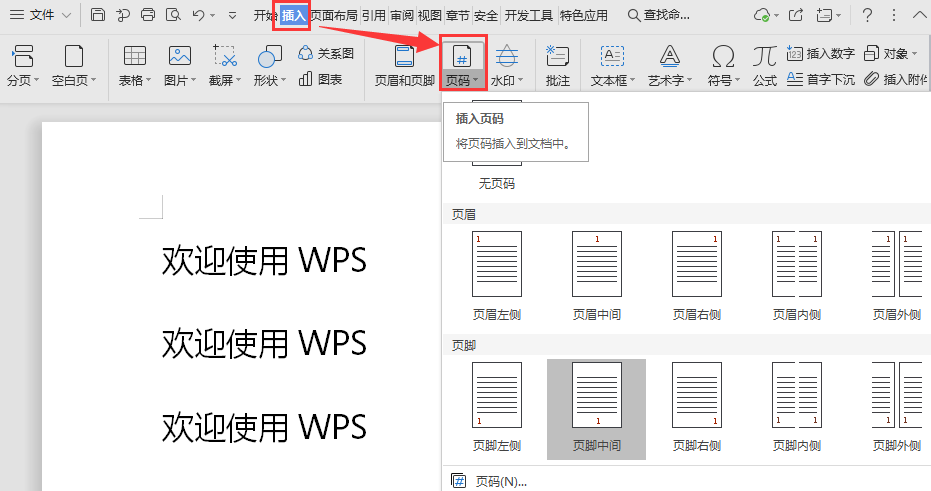The height and width of the screenshot is (491, 931).
Task: Select 页脚中间 page number layout
Action: click(597, 409)
